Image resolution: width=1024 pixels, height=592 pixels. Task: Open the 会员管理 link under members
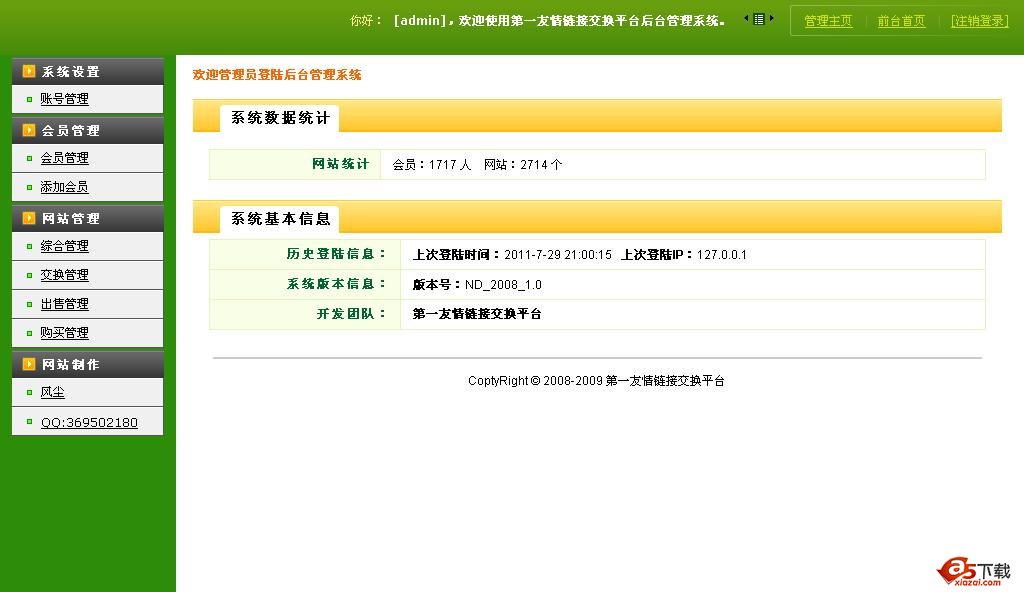[65, 157]
